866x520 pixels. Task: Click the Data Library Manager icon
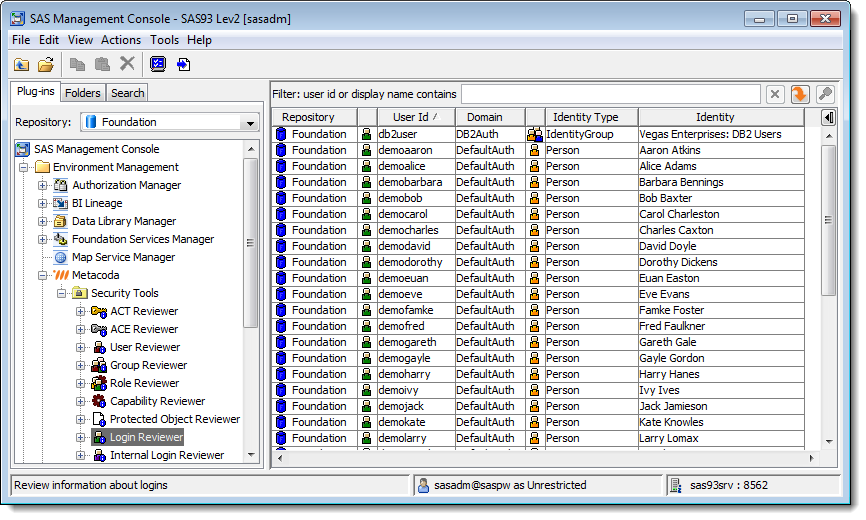point(61,221)
